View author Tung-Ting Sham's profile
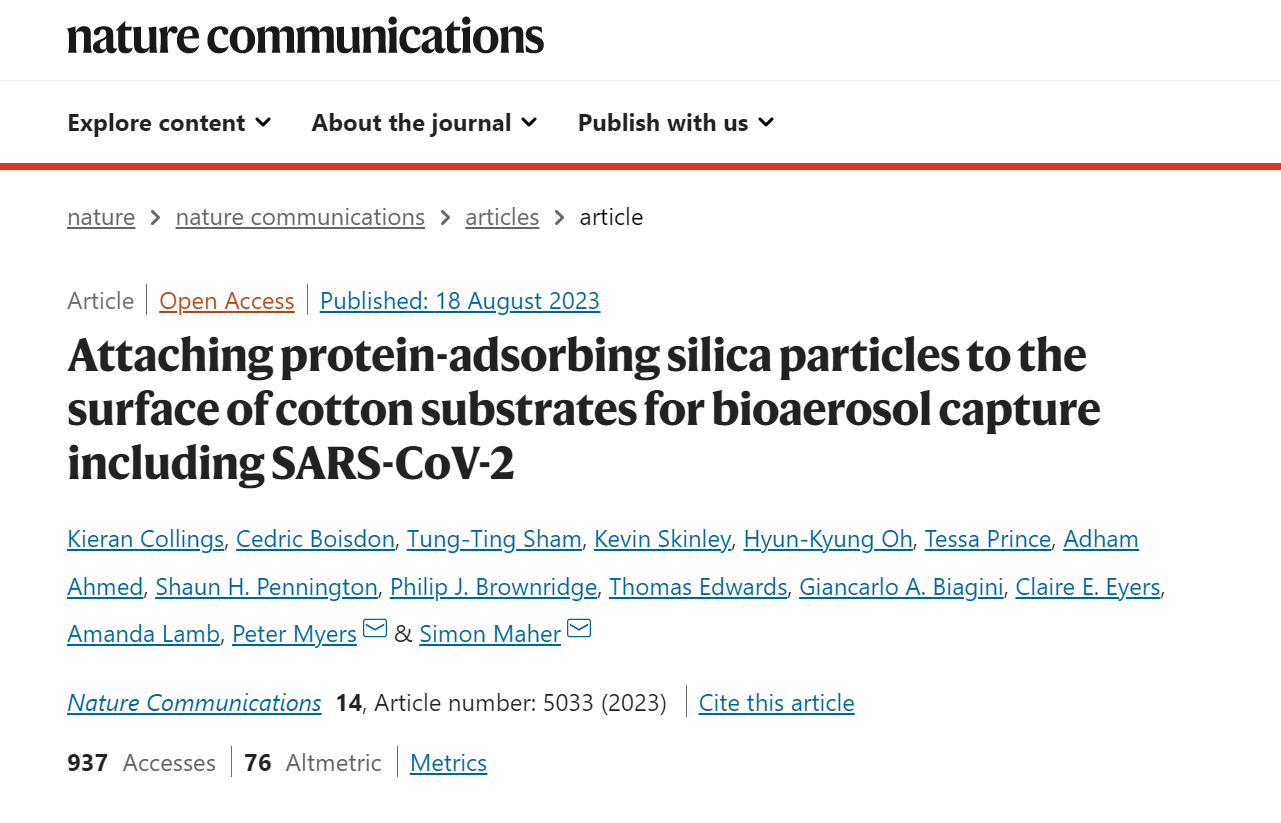The height and width of the screenshot is (823, 1281). [x=494, y=540]
